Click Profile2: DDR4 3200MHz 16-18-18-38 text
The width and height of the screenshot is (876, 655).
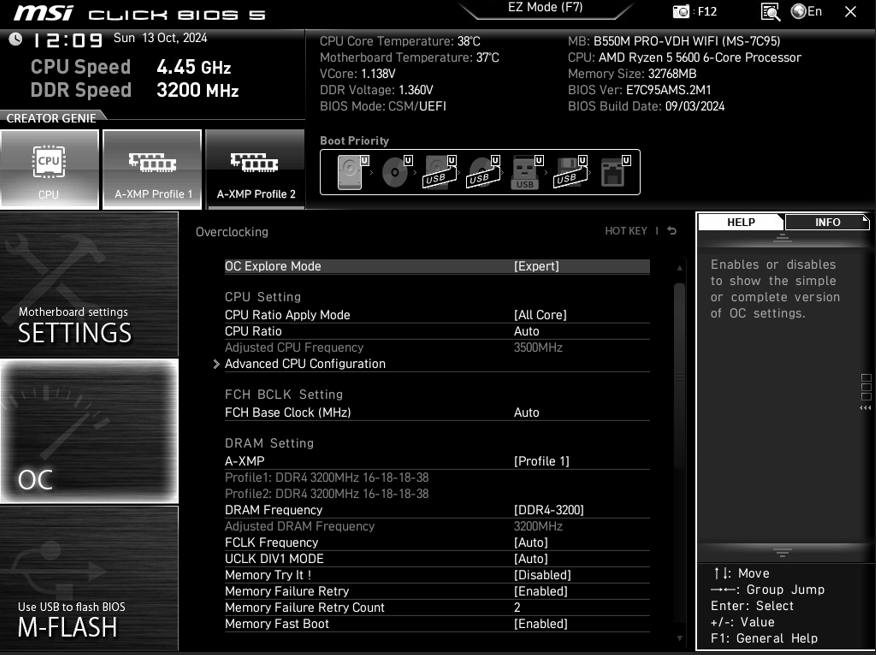(327, 494)
